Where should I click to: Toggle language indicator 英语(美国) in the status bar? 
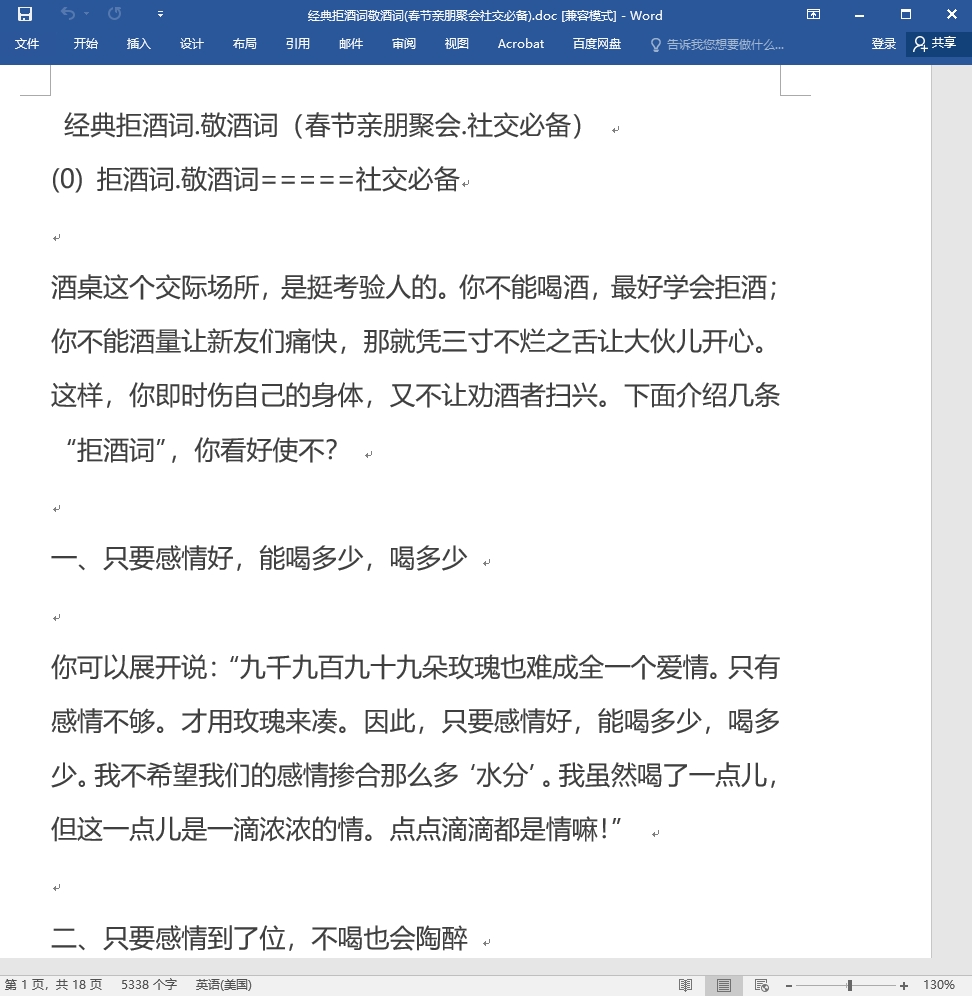pyautogui.click(x=223, y=985)
